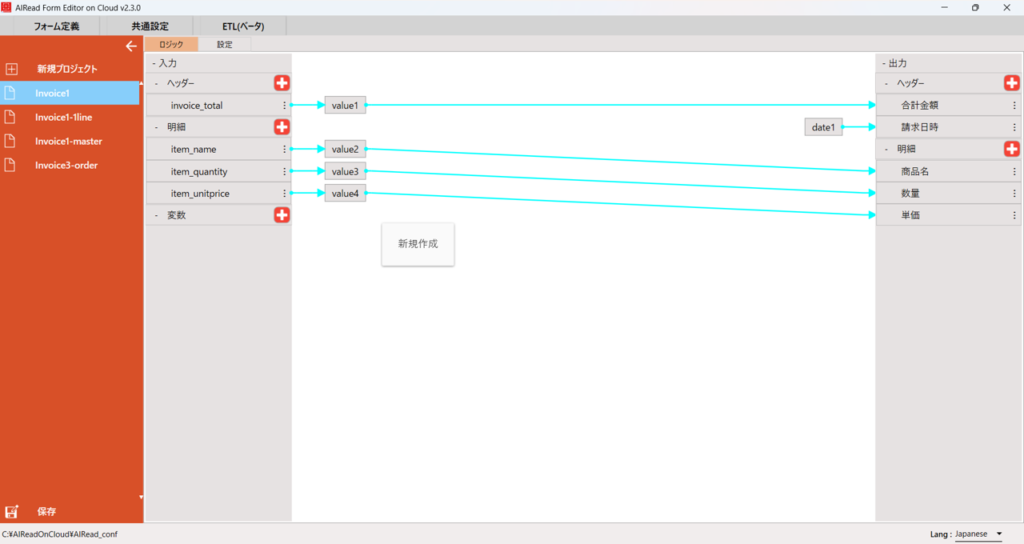1024x544 pixels.
Task: Open the three-dot menu for 合計金額
Action: pyautogui.click(x=1014, y=105)
